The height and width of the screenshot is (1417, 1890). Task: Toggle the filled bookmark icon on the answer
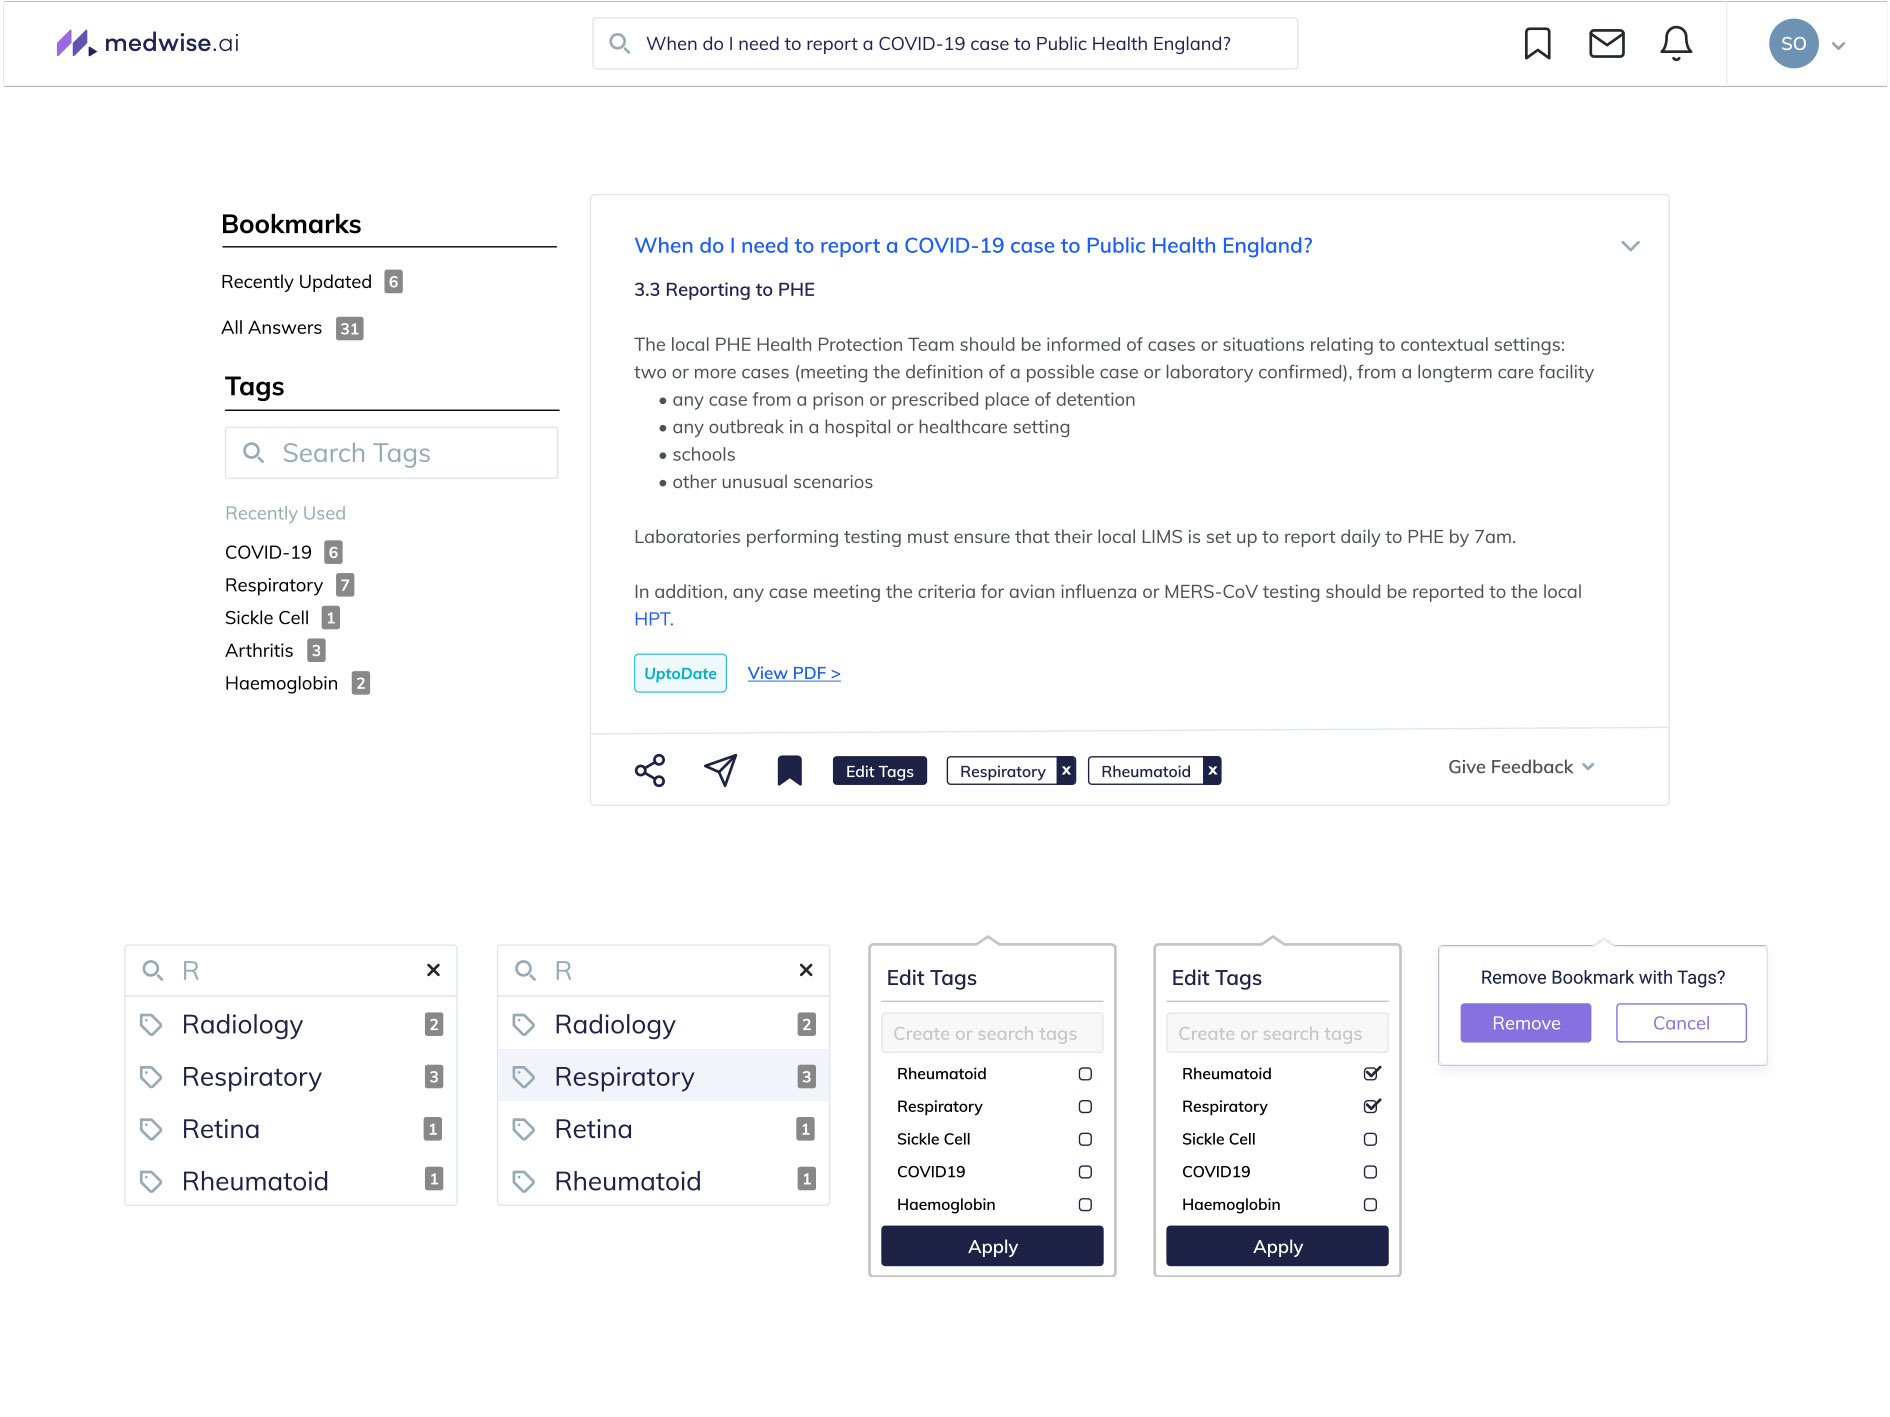click(790, 770)
